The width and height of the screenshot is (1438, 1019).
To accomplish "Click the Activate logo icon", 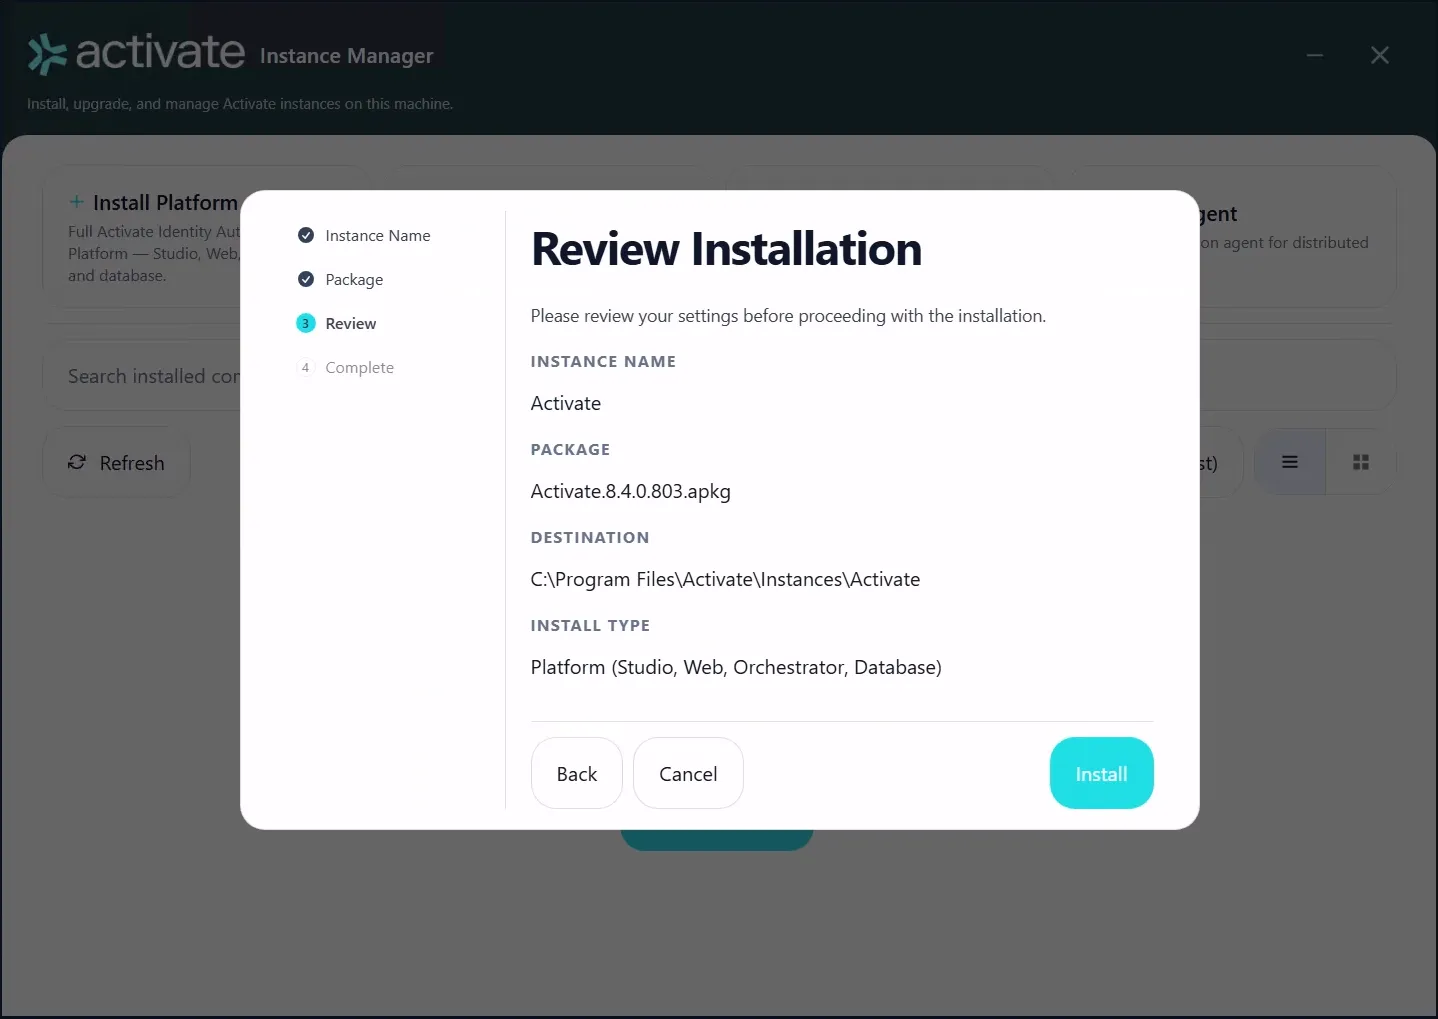I will [x=47, y=54].
